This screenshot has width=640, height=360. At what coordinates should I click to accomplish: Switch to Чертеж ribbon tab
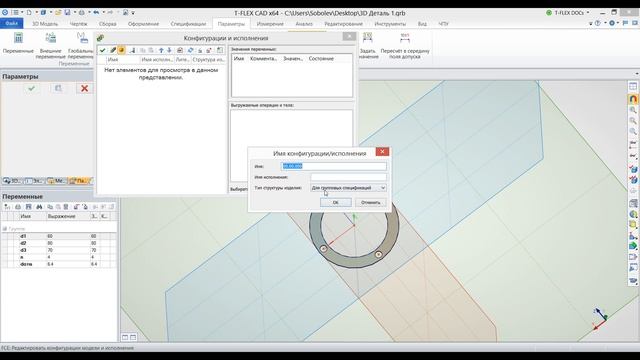tap(78, 24)
